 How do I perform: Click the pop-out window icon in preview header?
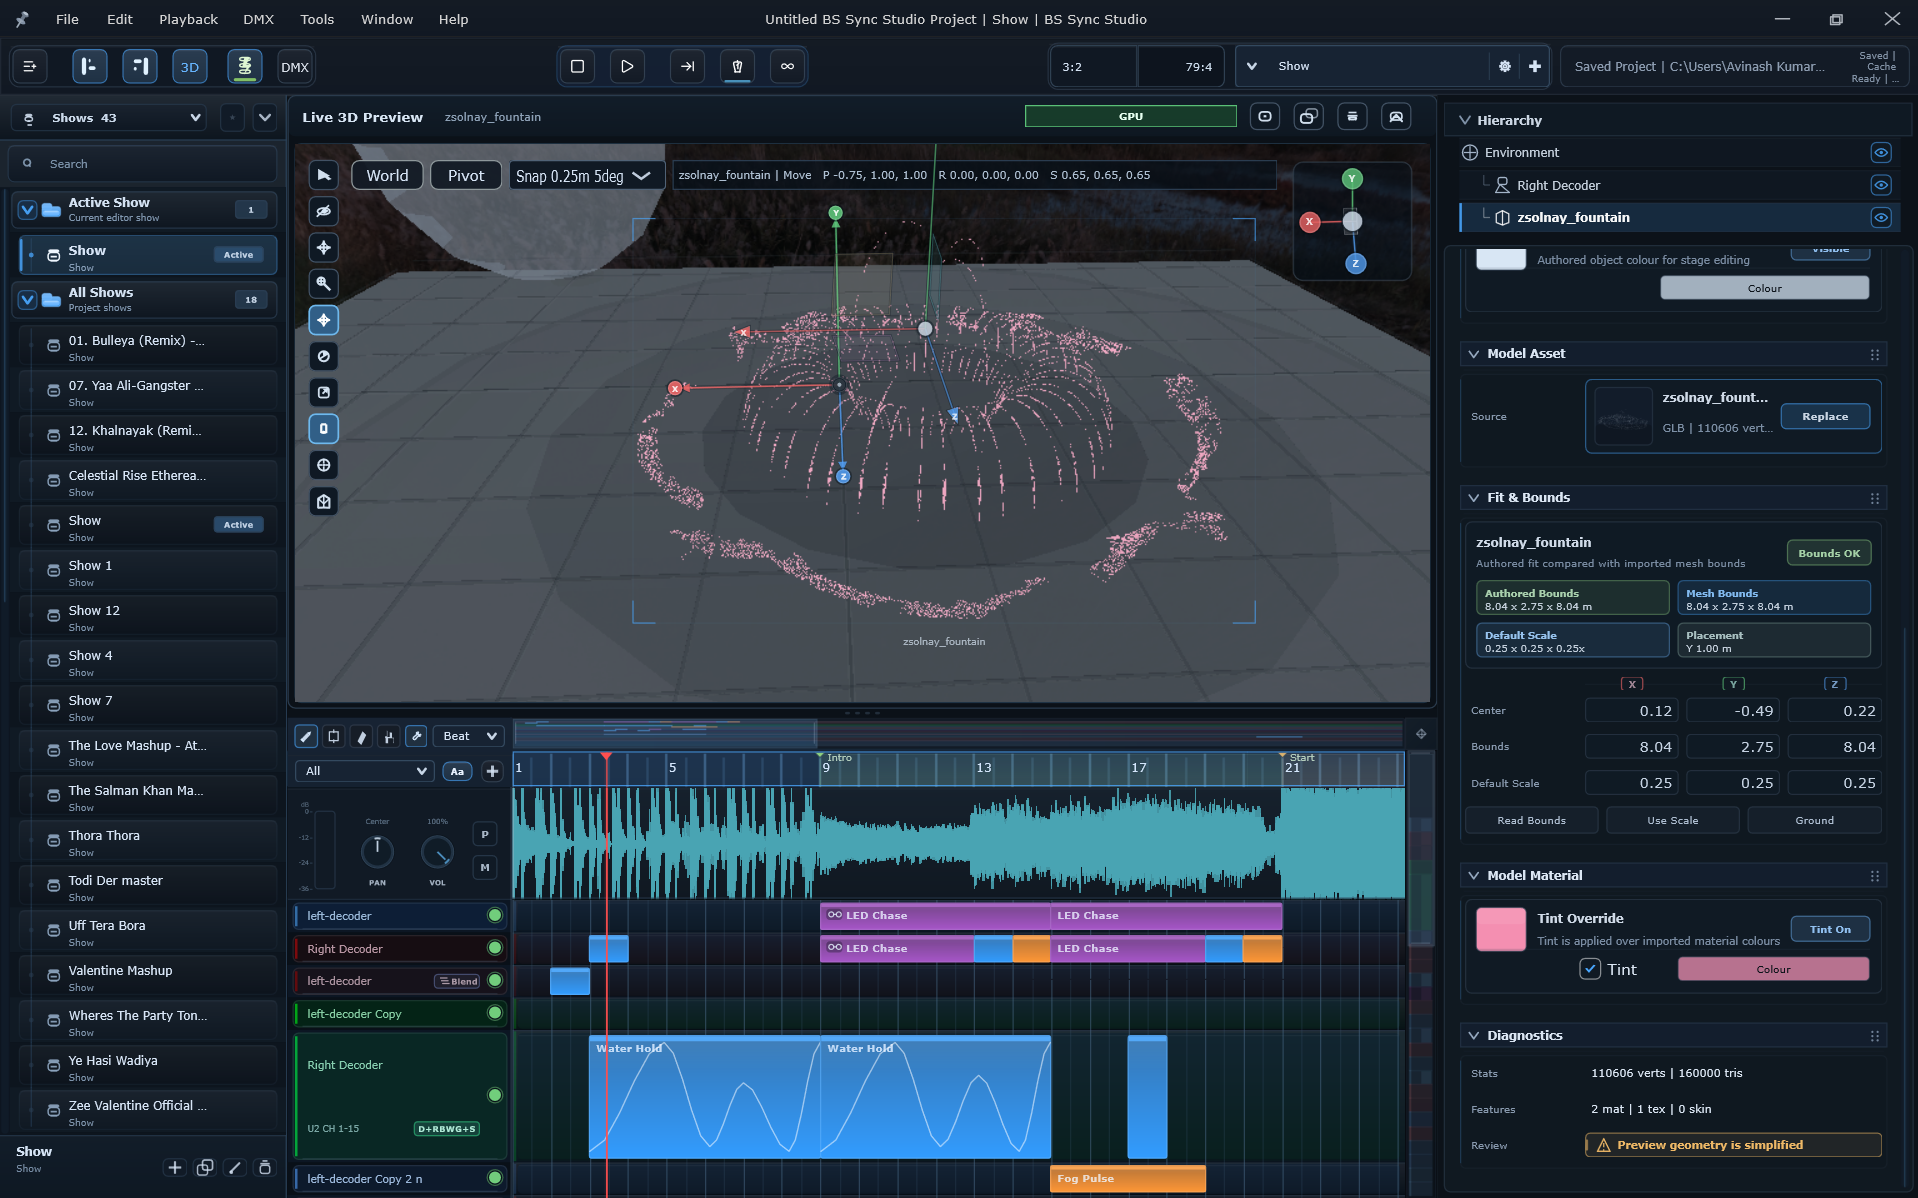tap(1308, 117)
